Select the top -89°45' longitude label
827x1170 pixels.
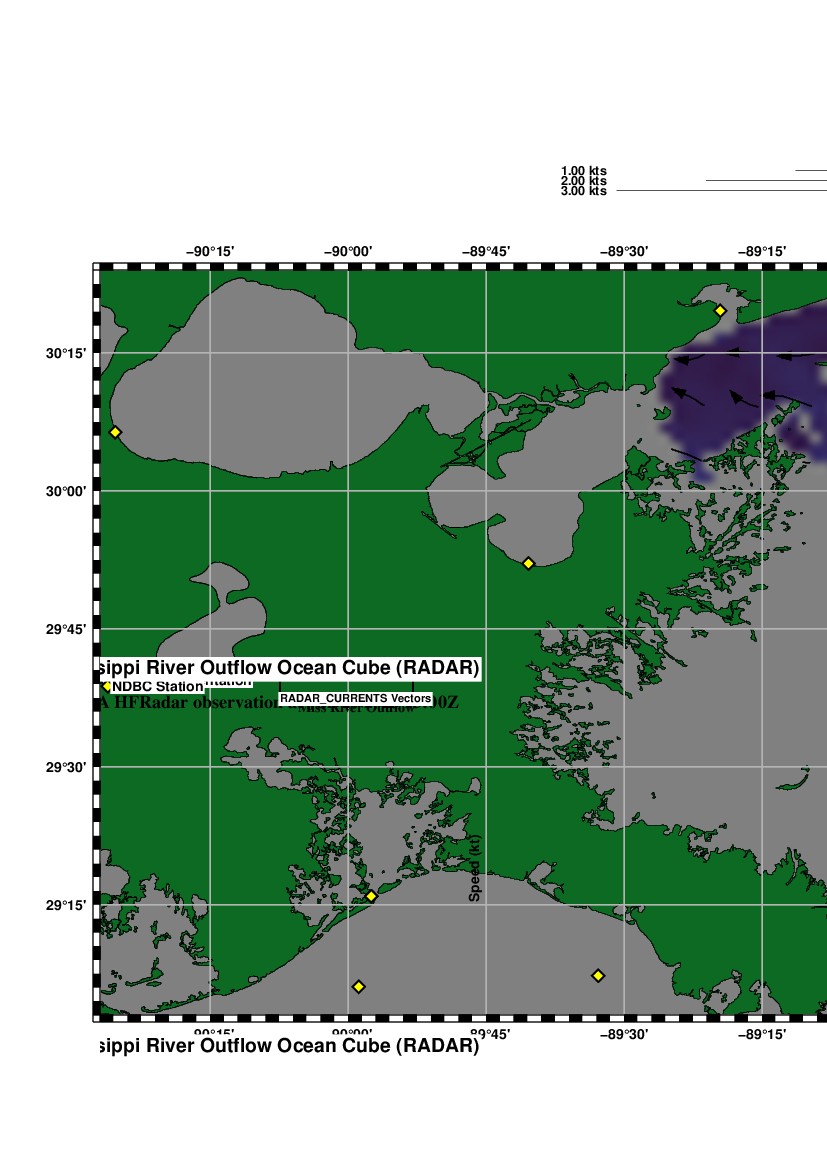(486, 250)
